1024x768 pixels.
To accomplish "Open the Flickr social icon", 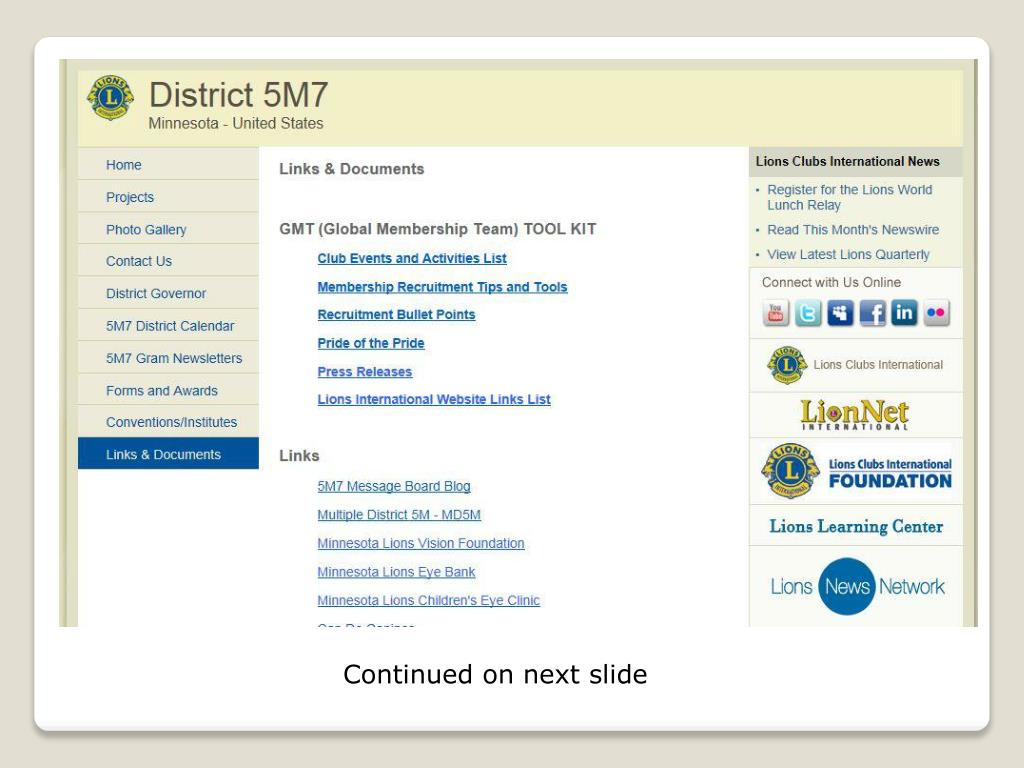I will click(x=936, y=313).
